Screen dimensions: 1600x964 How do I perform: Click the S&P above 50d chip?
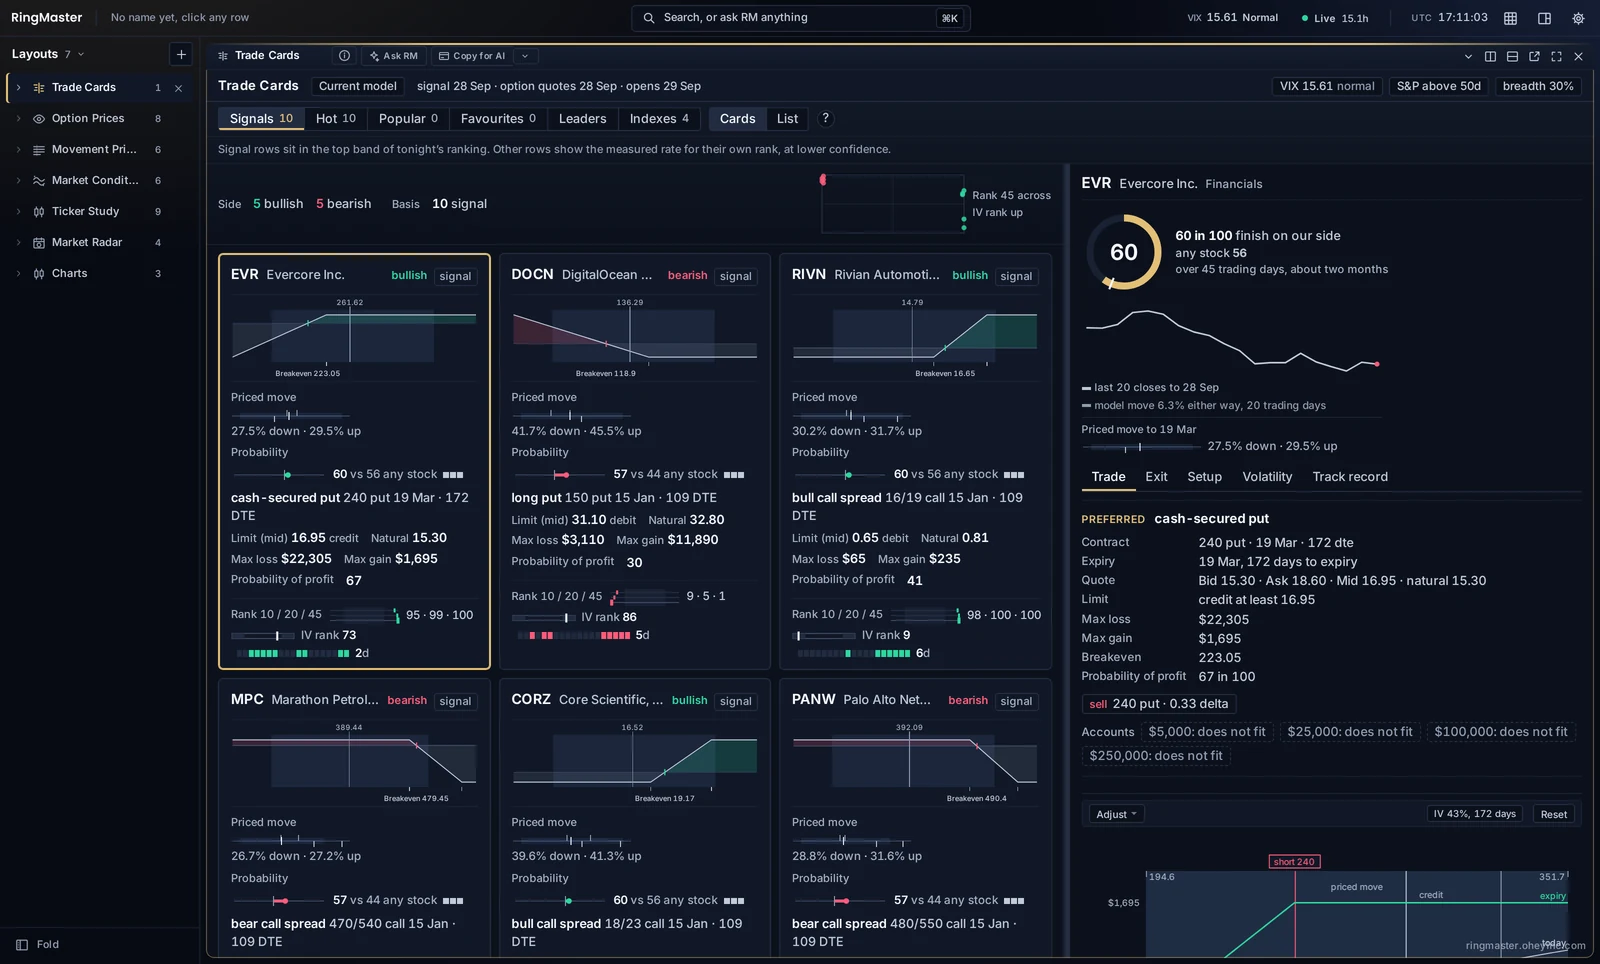click(x=1438, y=86)
